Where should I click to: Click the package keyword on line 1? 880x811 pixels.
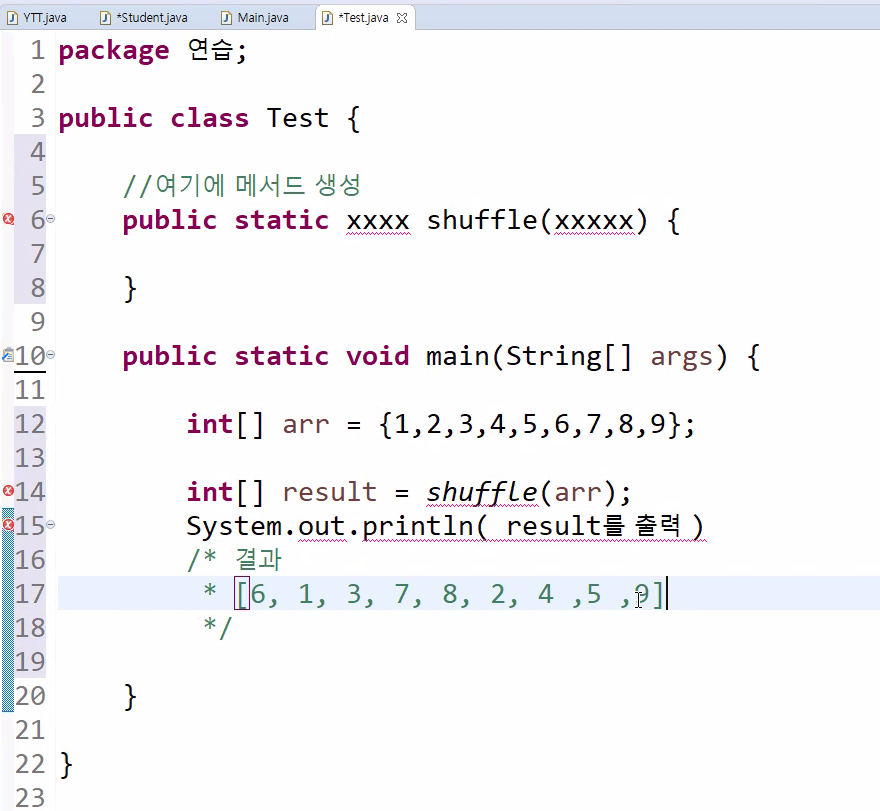click(113, 52)
